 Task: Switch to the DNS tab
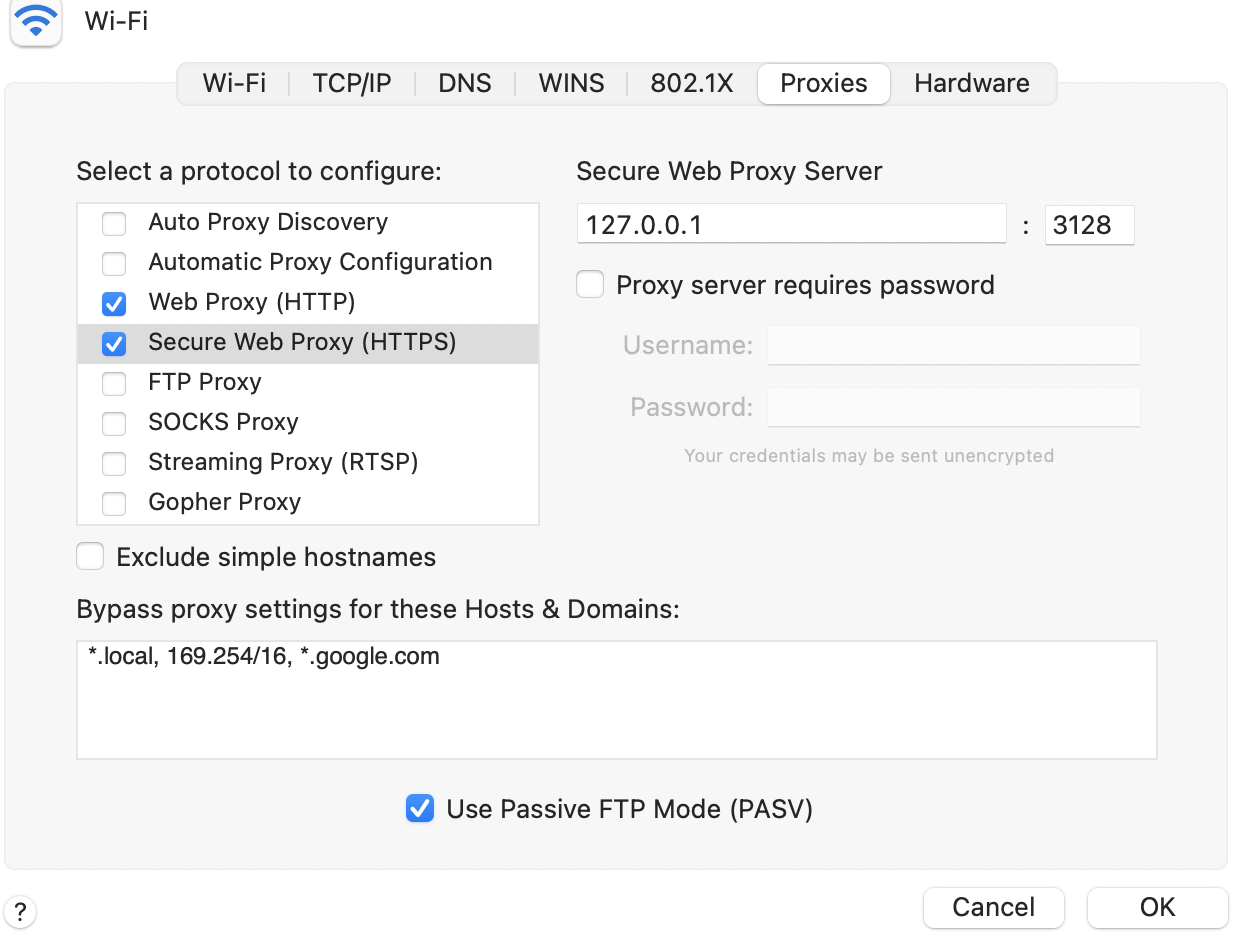pos(465,83)
